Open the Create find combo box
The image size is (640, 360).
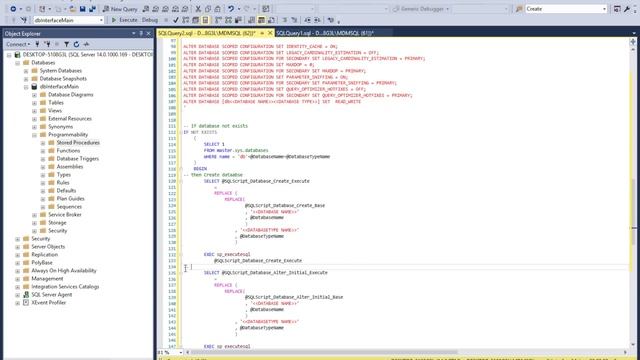point(566,9)
